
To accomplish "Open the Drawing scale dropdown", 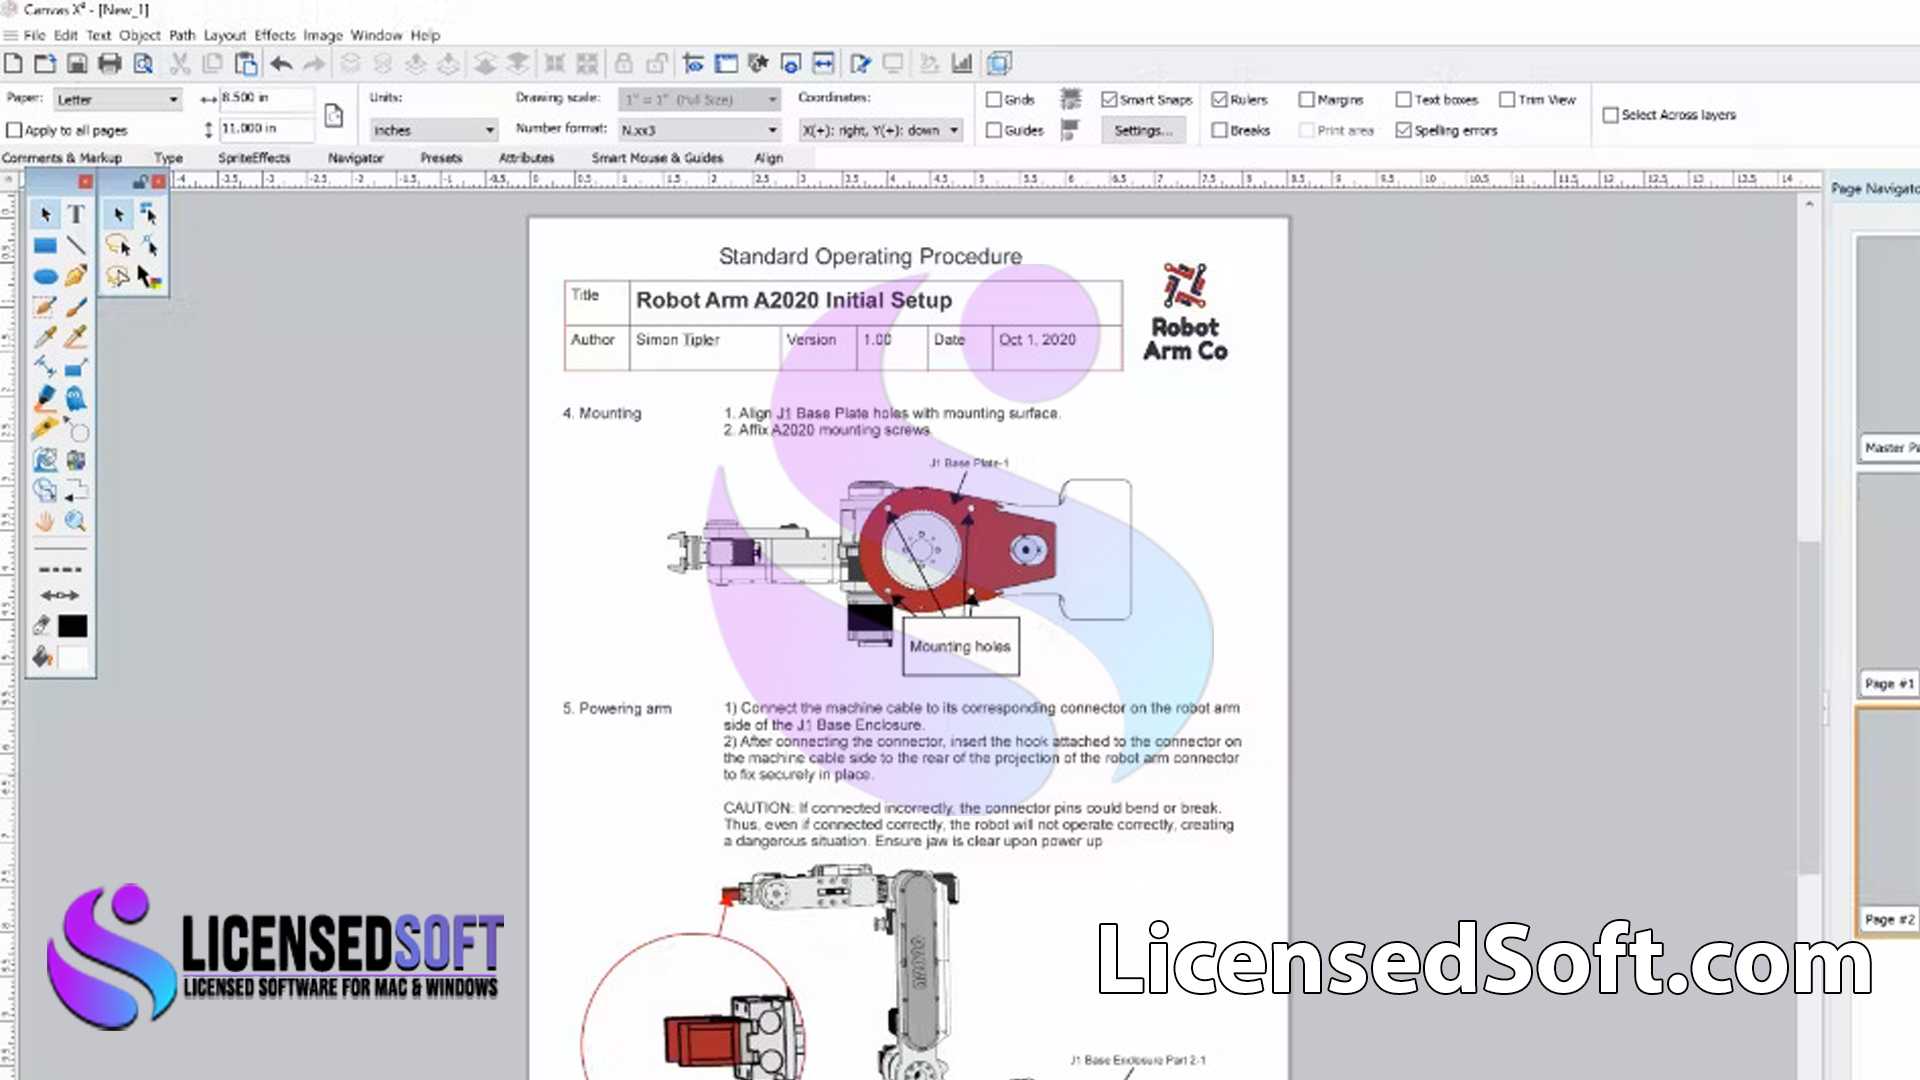I will pyautogui.click(x=699, y=99).
